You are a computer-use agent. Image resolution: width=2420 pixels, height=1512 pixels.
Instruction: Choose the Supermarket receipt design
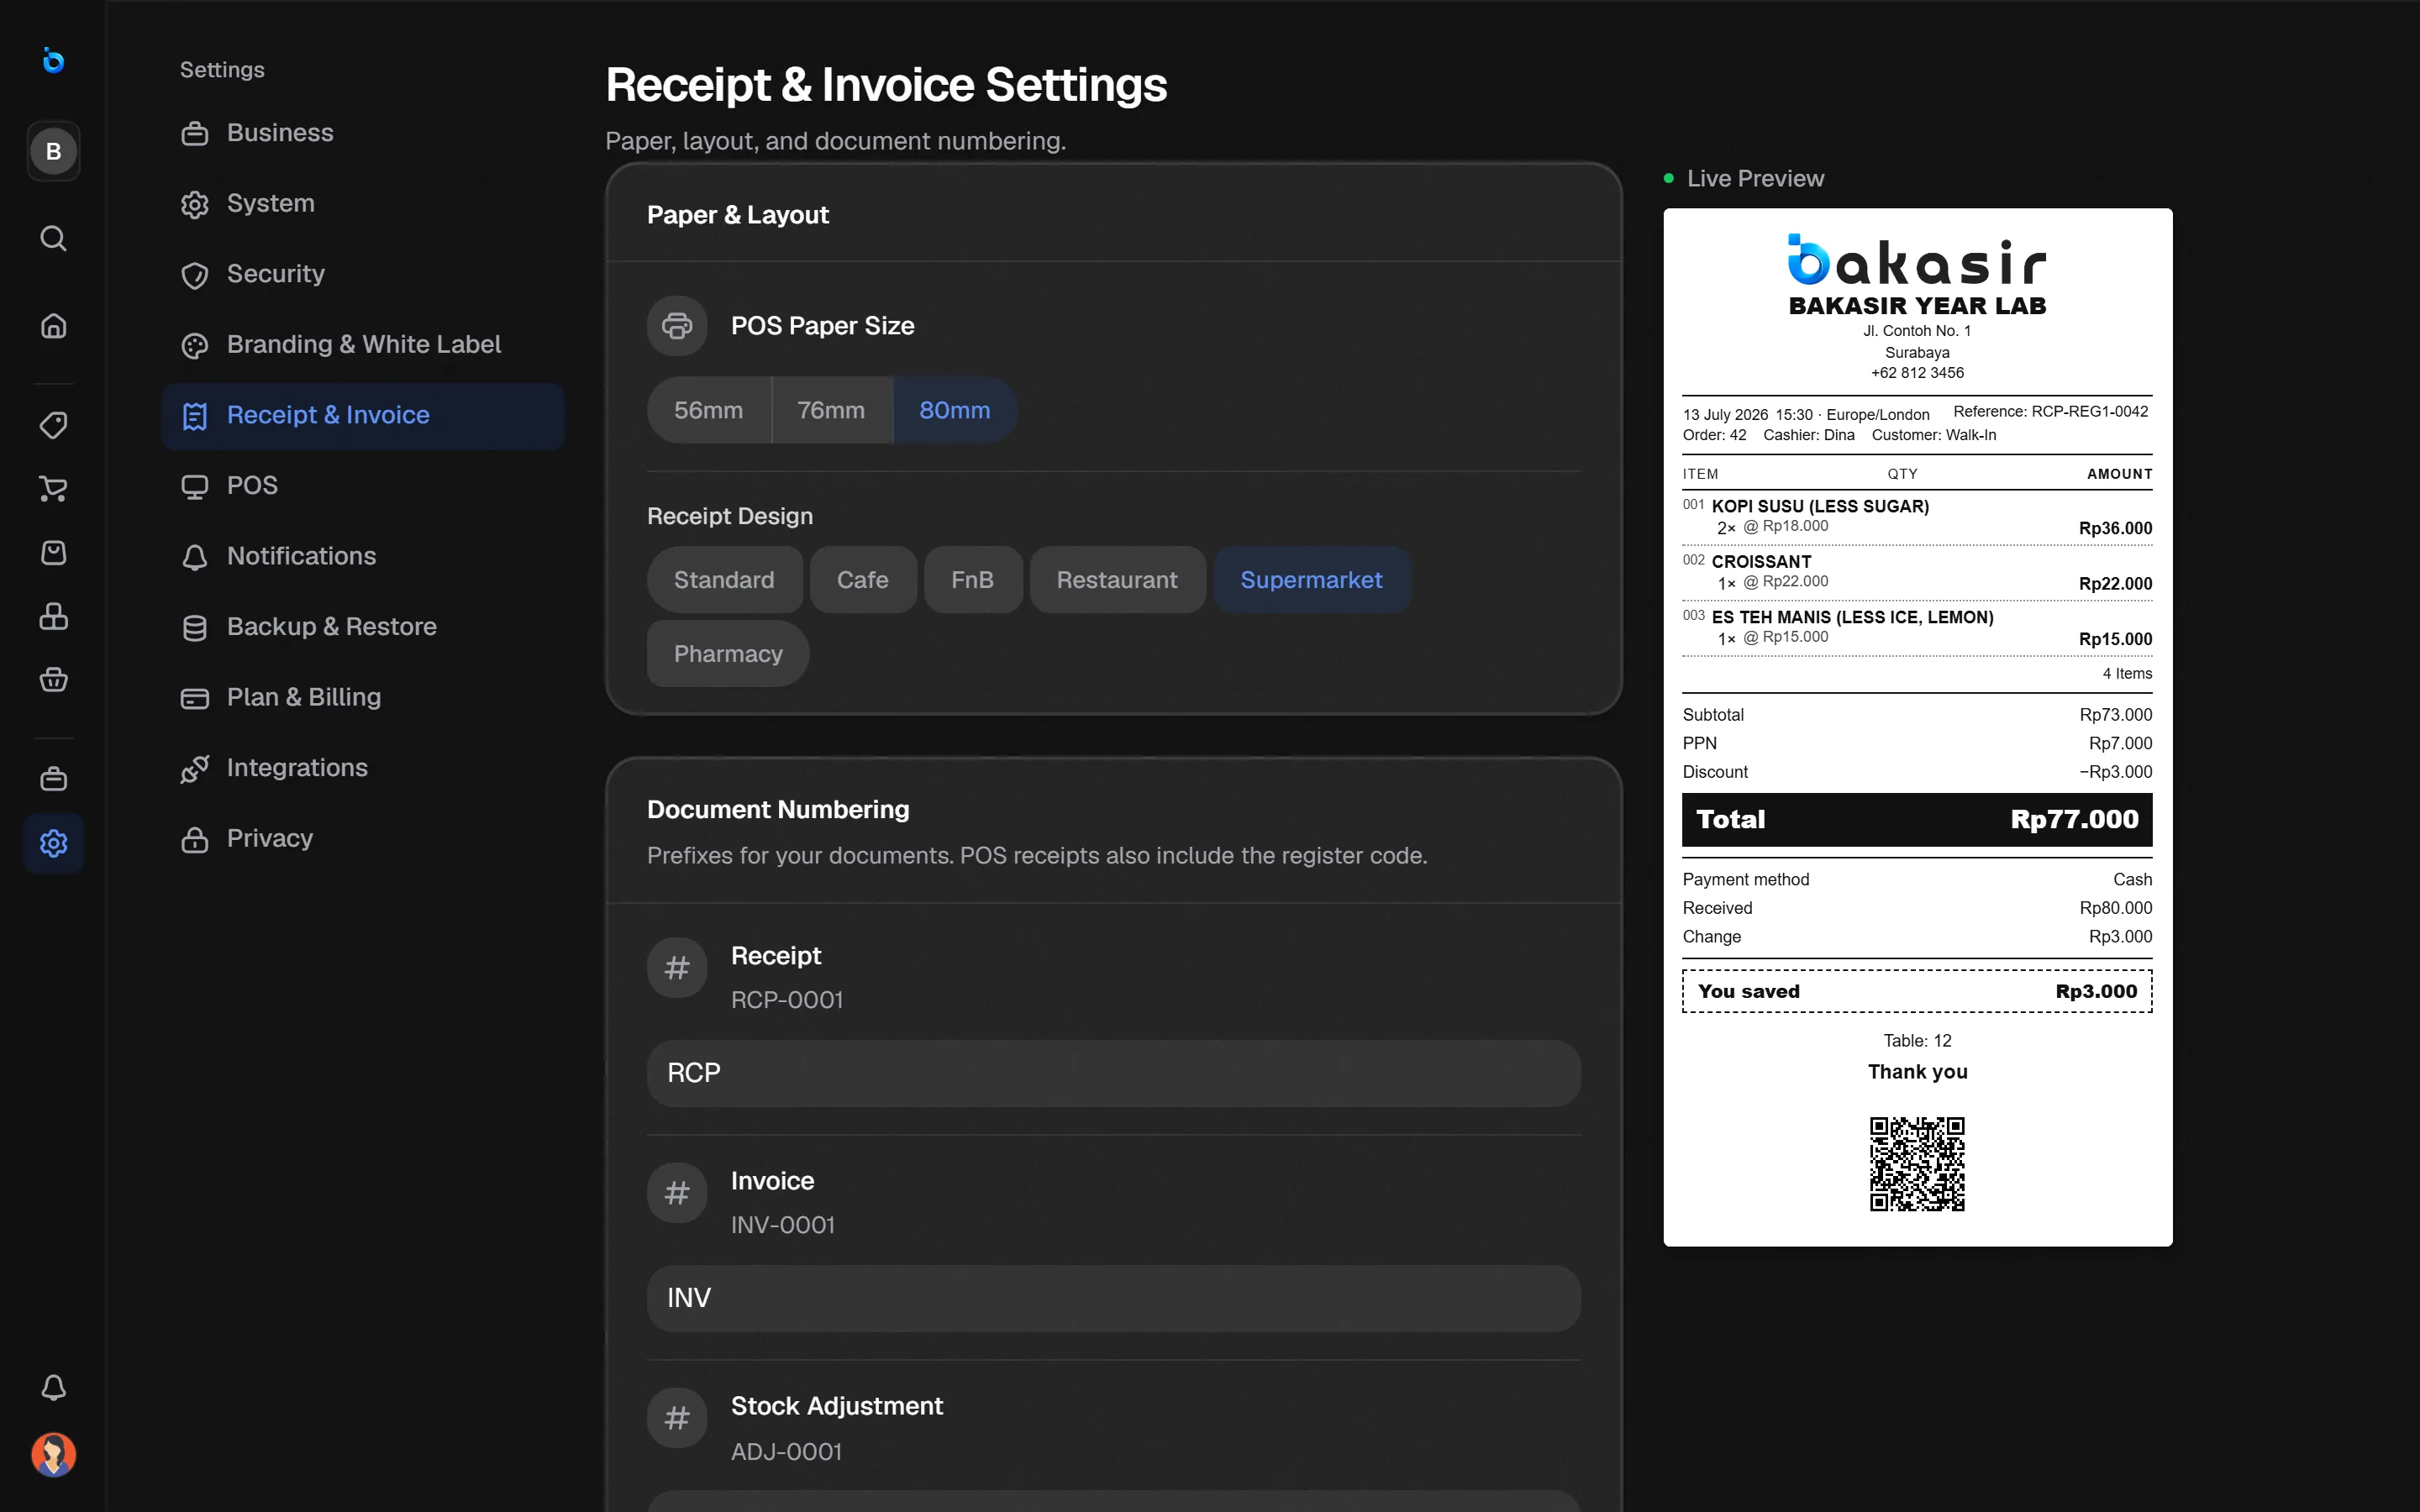tap(1312, 580)
